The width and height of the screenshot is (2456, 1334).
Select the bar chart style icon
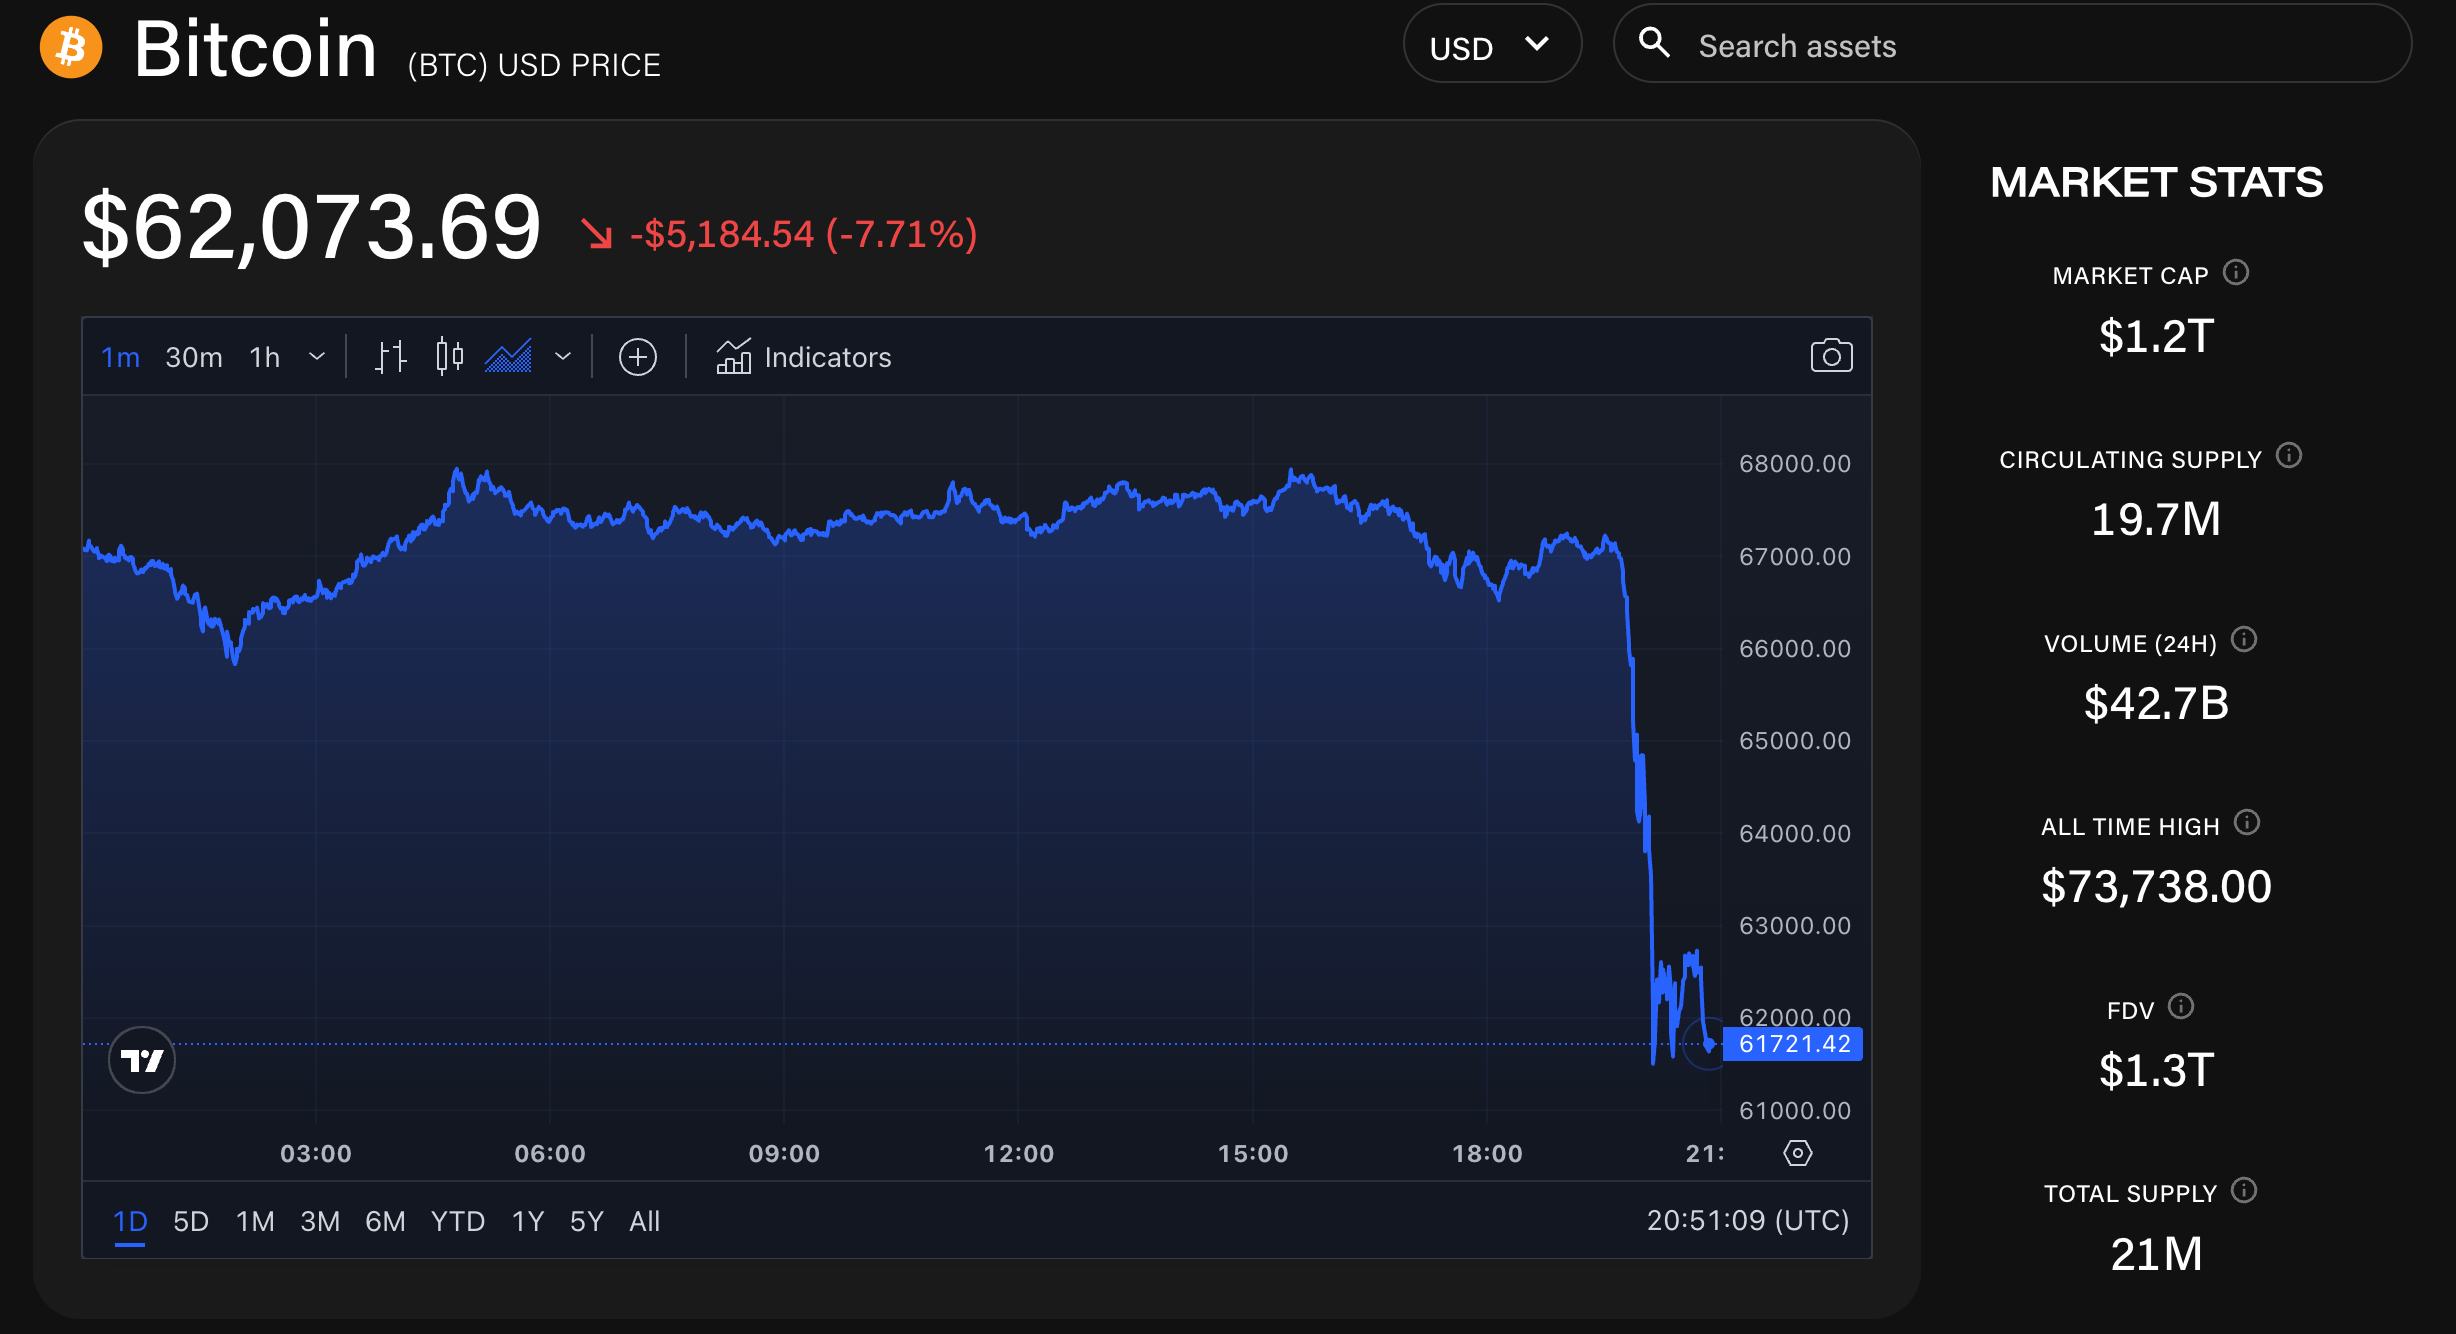[390, 357]
